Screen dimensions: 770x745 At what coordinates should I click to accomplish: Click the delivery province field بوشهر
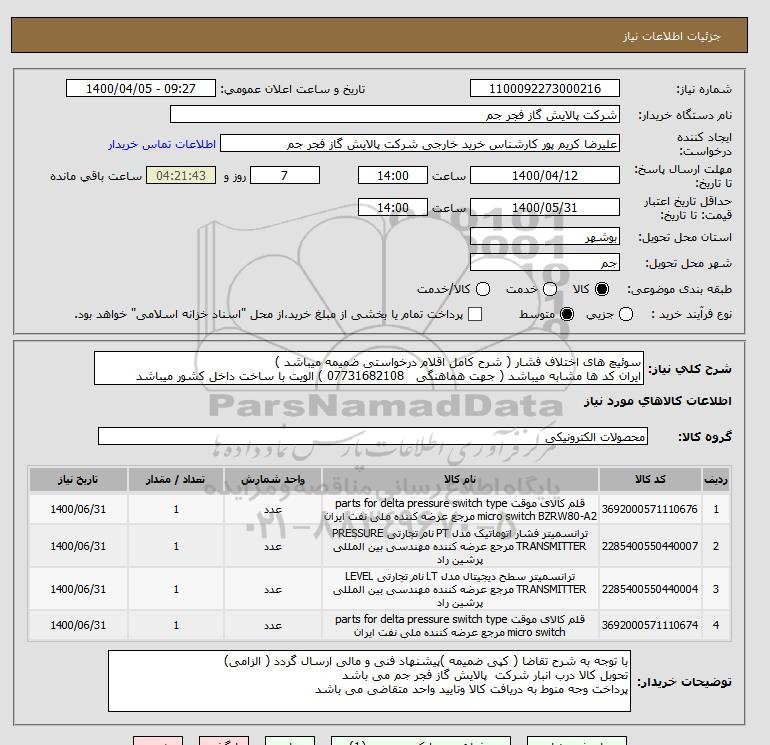[x=545, y=237]
